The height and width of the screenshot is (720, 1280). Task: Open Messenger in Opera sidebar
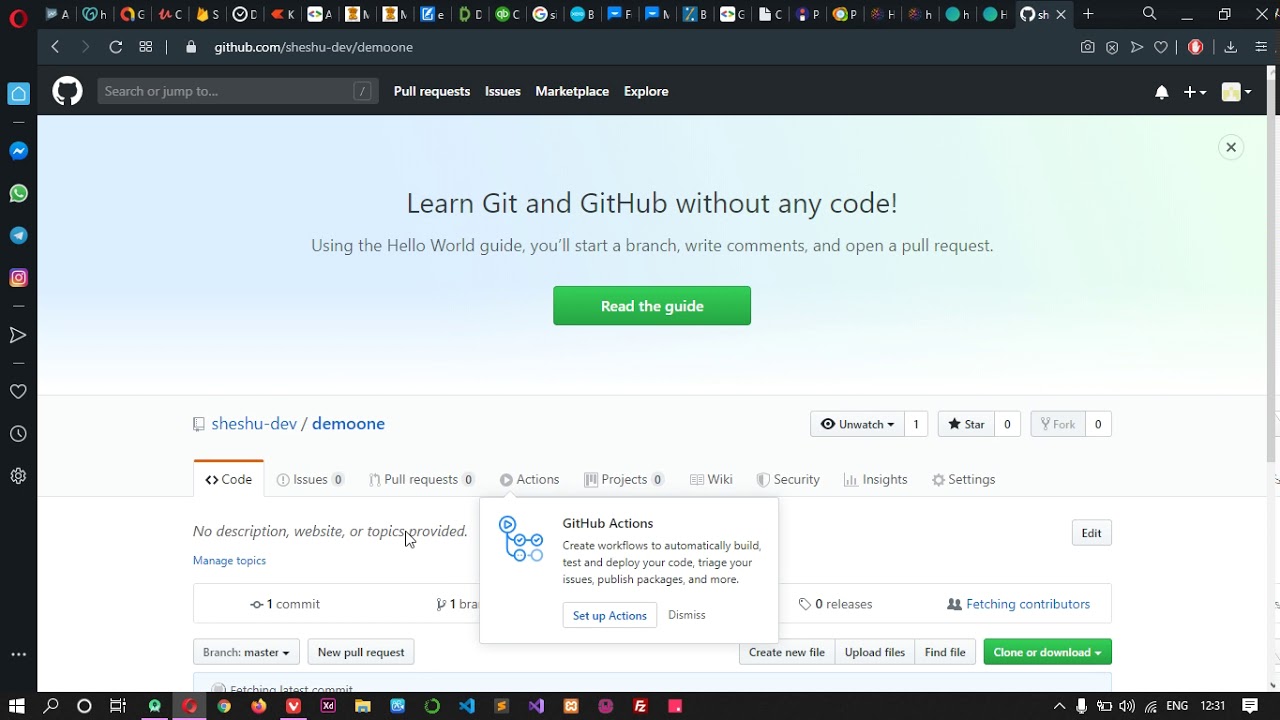pyautogui.click(x=18, y=151)
